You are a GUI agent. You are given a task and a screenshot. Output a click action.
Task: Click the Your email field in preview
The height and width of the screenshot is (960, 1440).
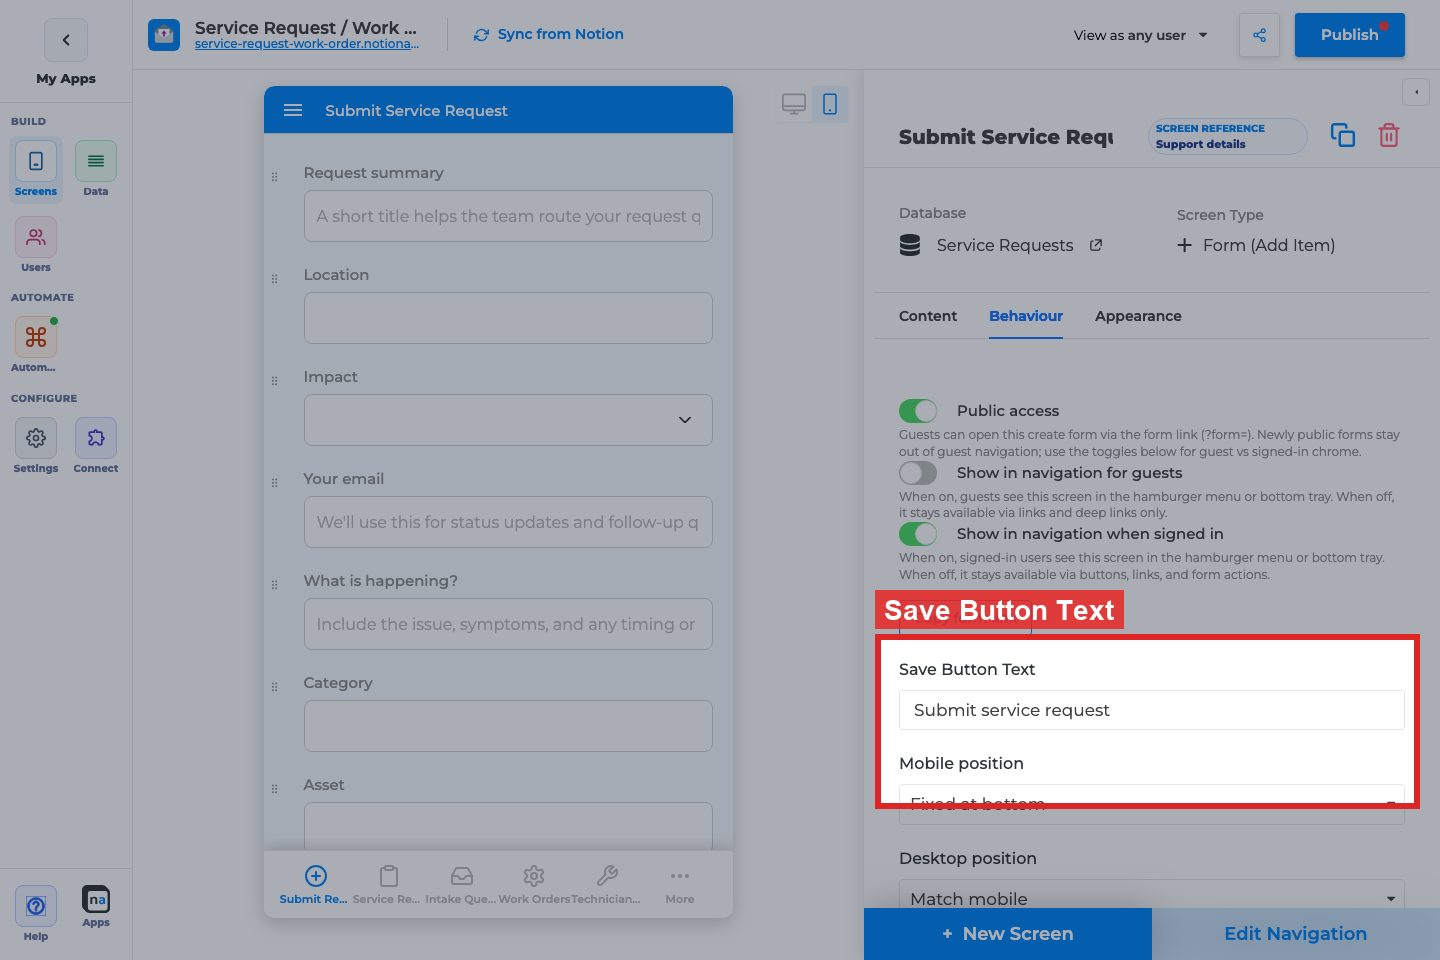508,522
